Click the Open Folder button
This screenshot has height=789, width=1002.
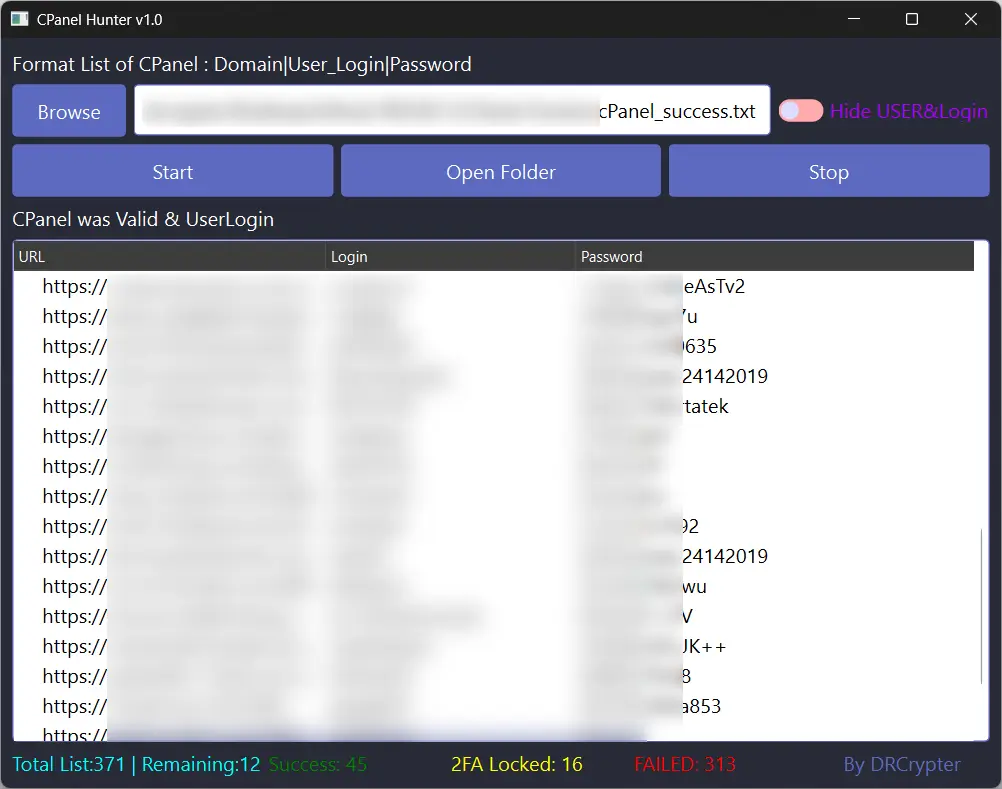[500, 172]
